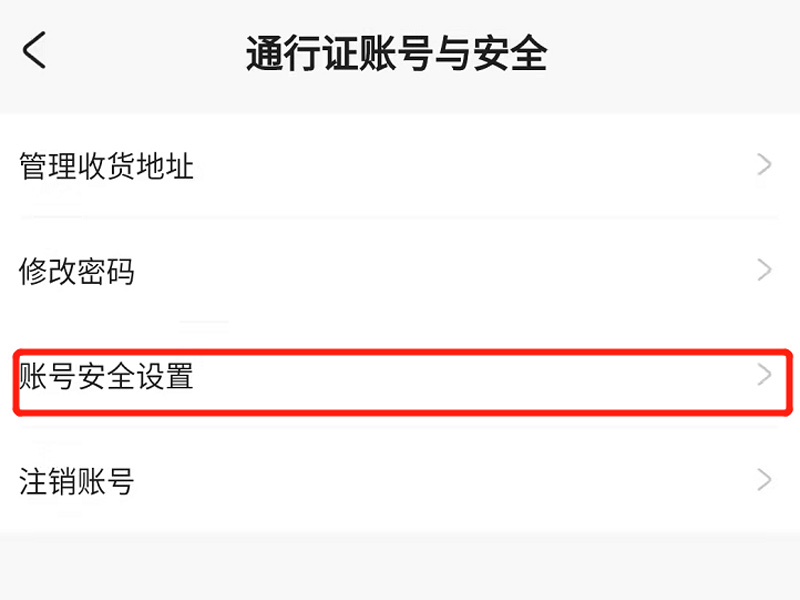Click the empty gray area below 注销账号
800x600 pixels.
coord(400,566)
